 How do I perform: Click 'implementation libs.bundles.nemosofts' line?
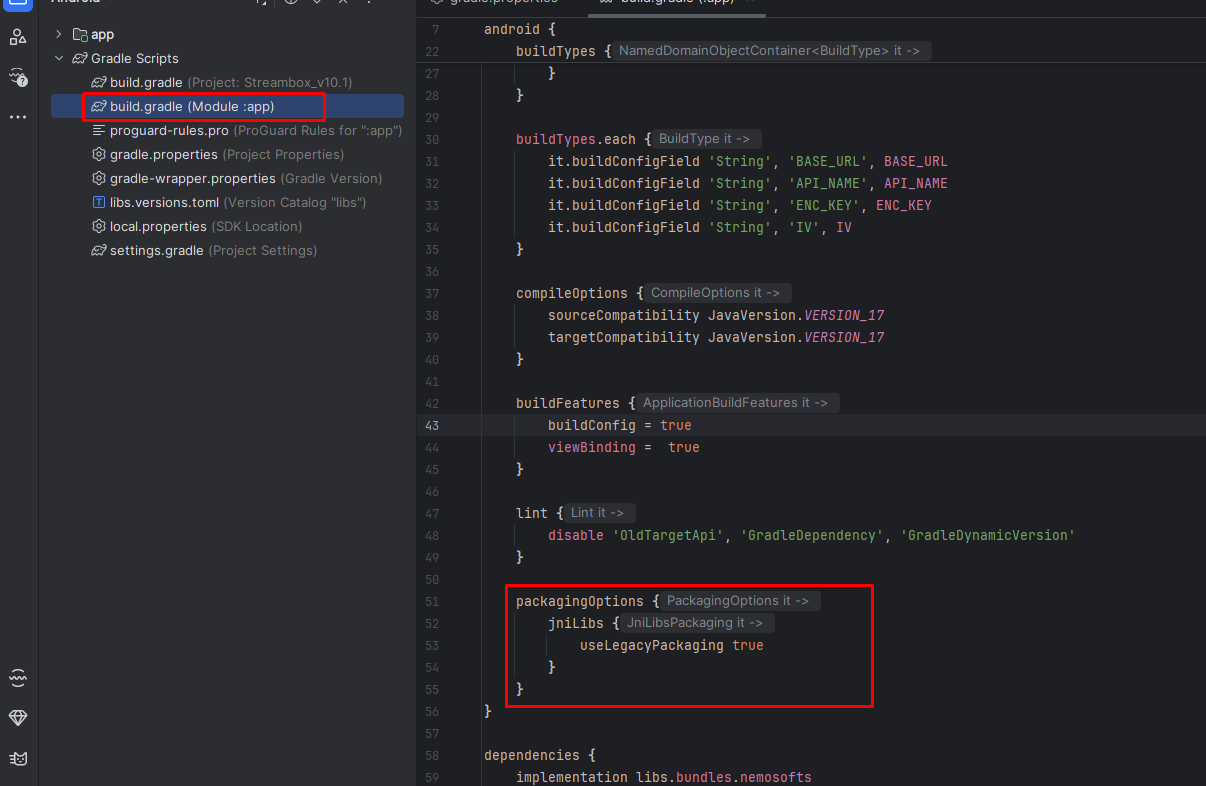coord(664,777)
